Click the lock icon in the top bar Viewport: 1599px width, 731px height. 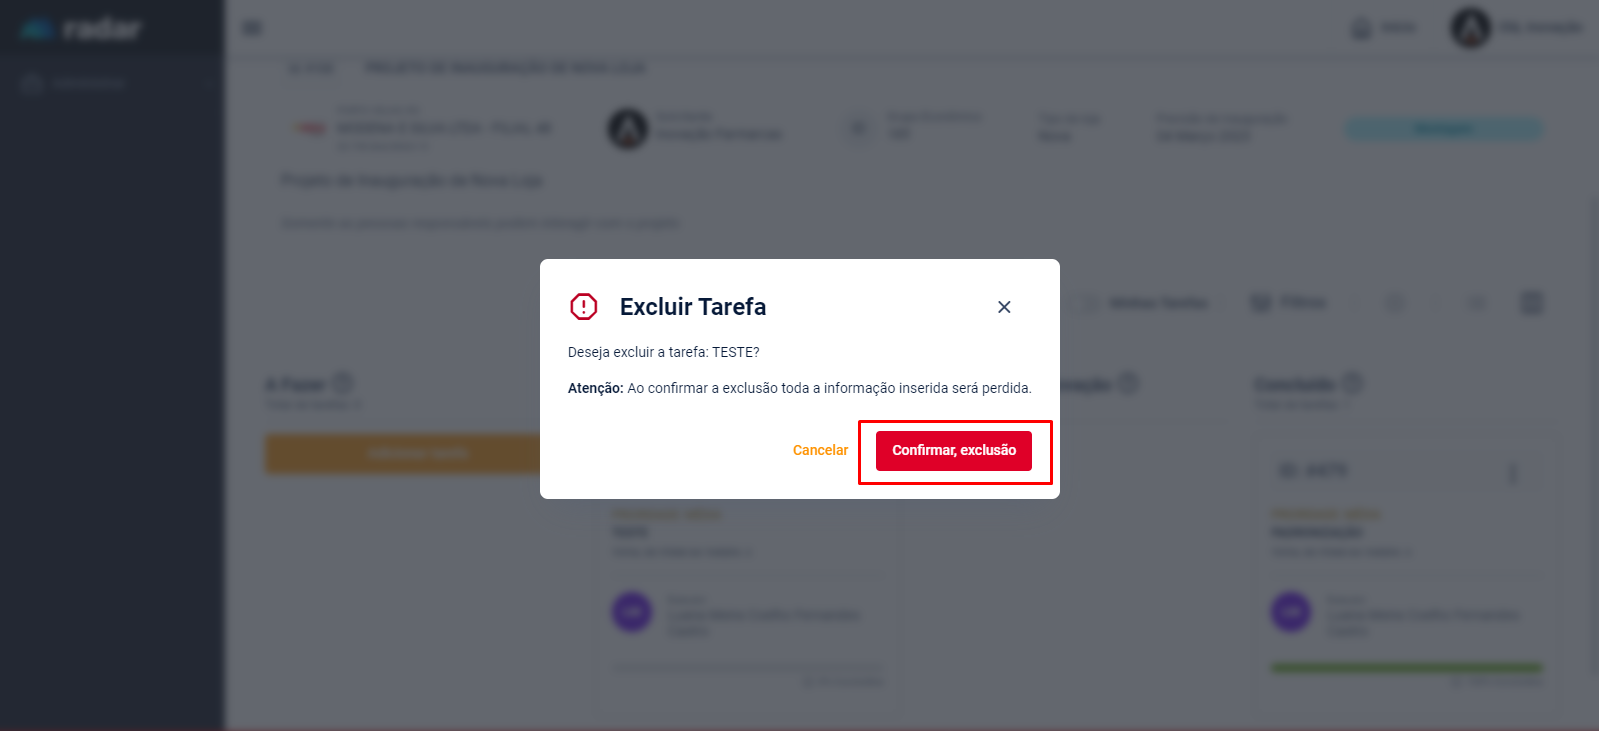pos(1362,28)
